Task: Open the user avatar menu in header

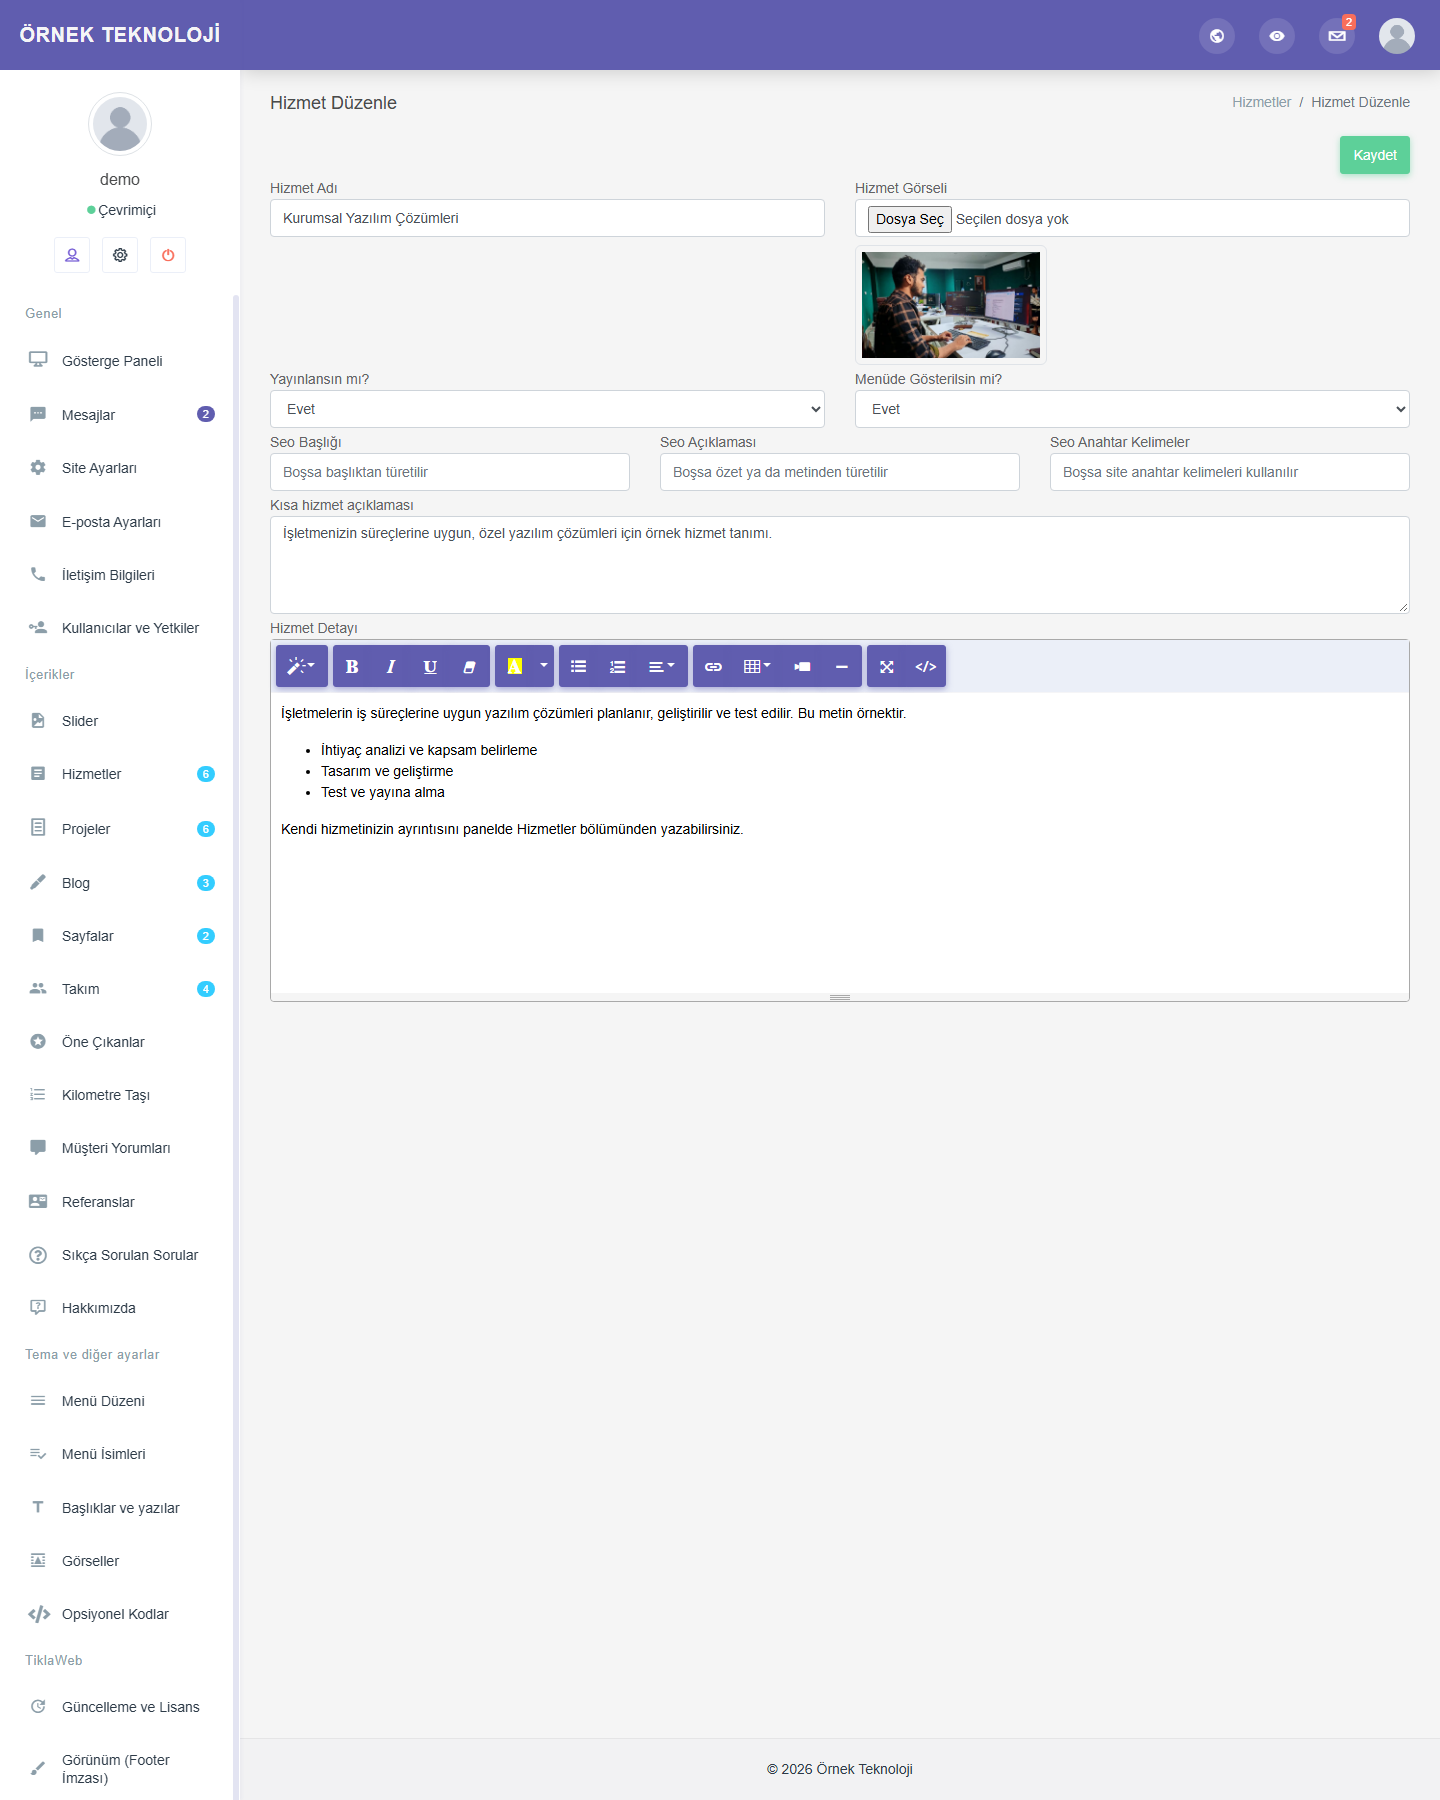Action: [1397, 36]
